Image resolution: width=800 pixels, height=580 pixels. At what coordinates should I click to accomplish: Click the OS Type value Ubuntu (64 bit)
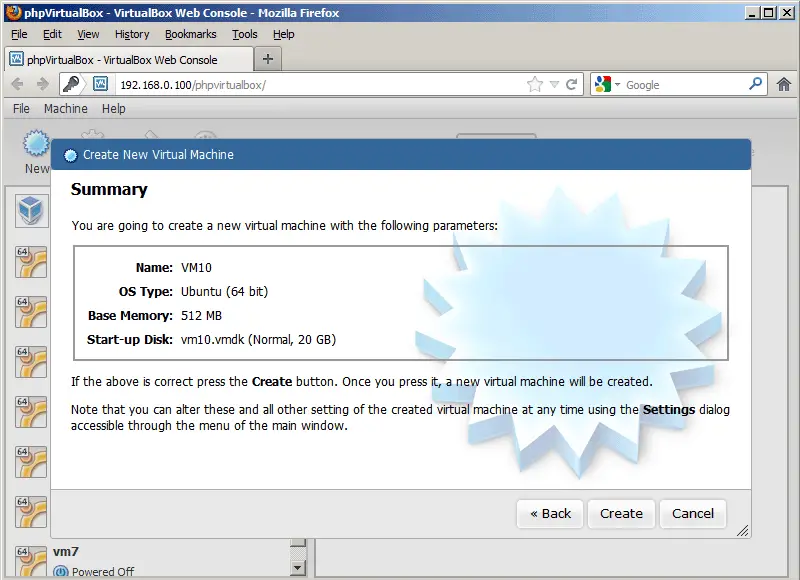(224, 292)
